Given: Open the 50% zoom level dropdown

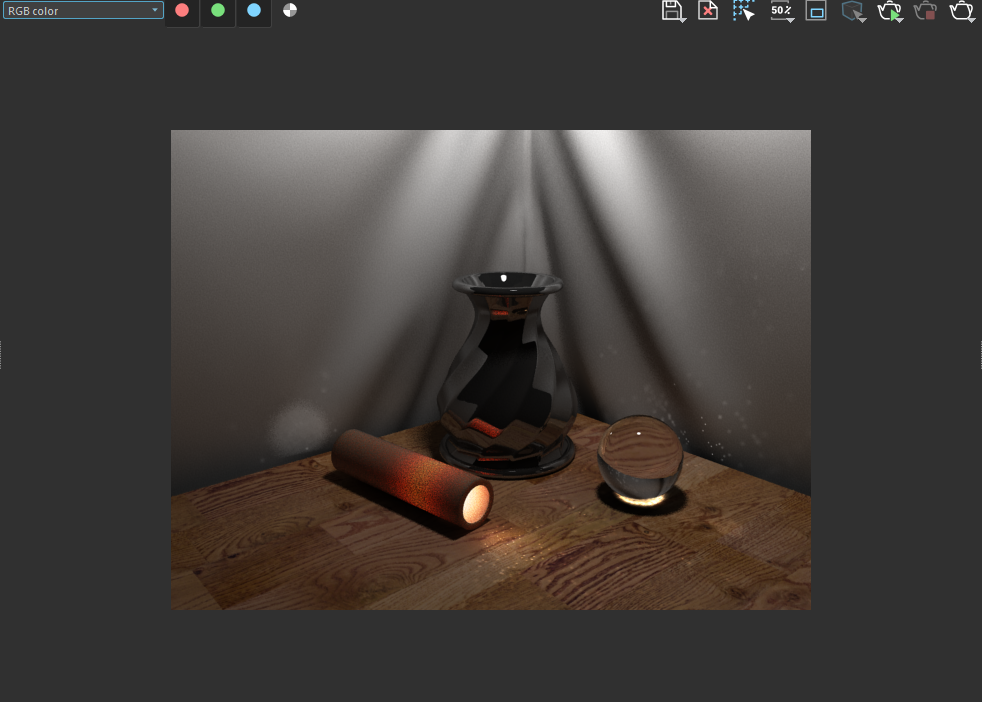Looking at the screenshot, I should (782, 11).
